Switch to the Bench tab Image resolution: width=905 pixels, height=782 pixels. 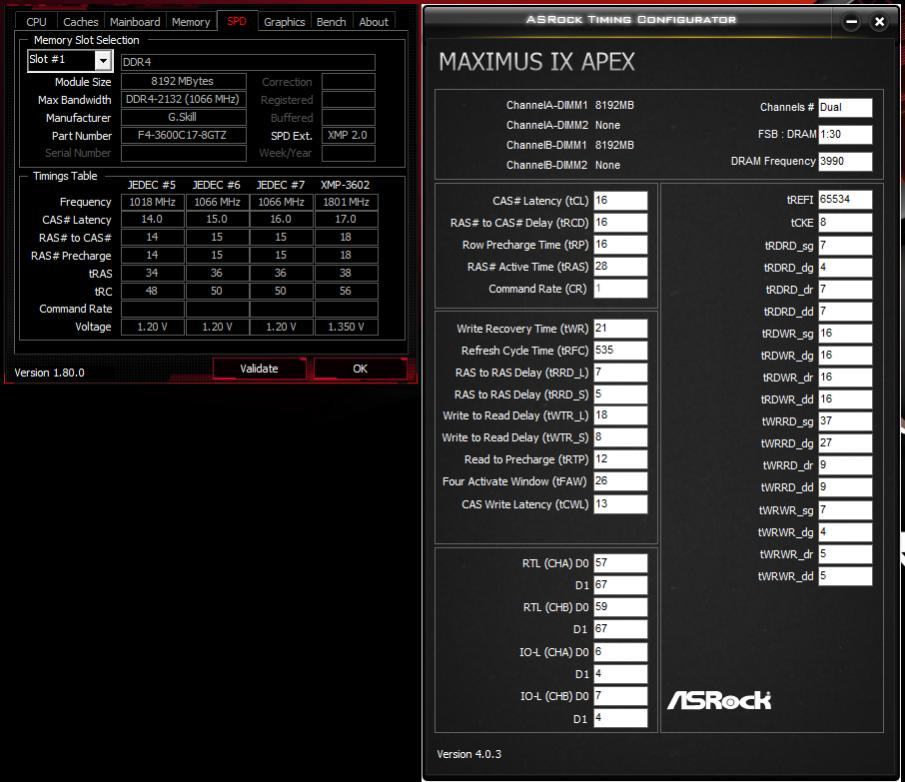point(331,22)
